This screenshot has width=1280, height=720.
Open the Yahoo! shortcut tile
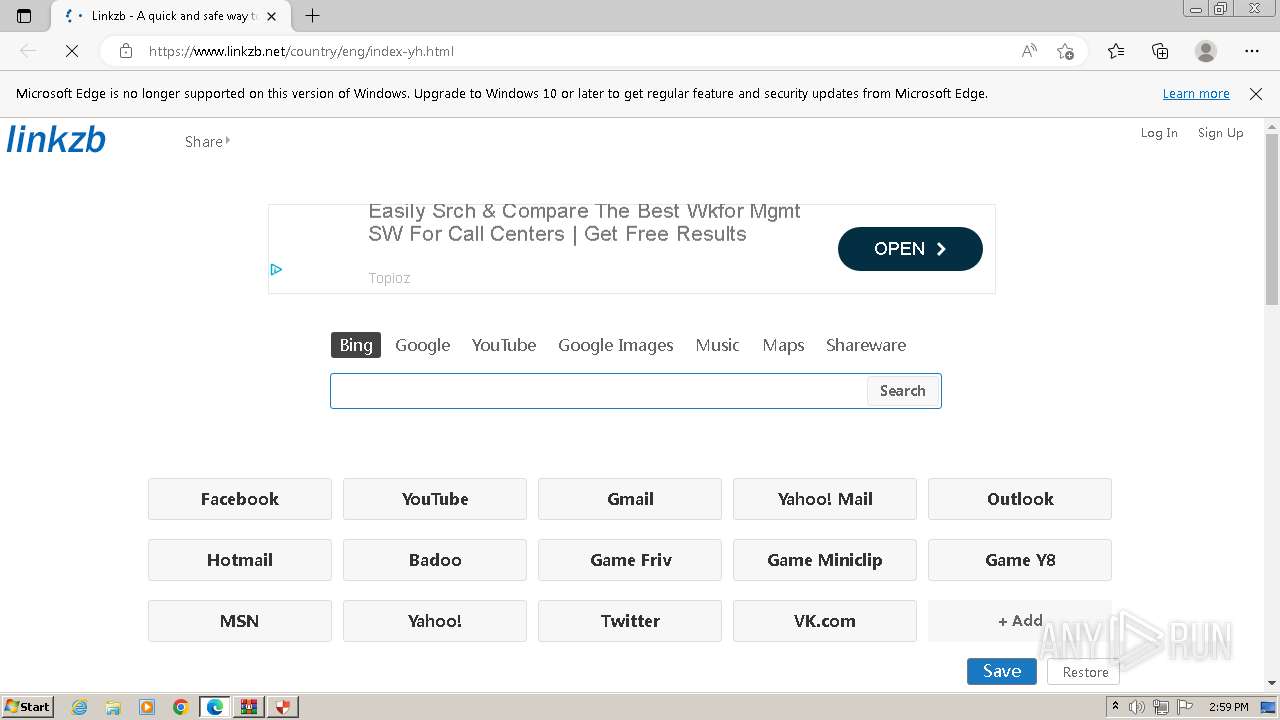[435, 621]
